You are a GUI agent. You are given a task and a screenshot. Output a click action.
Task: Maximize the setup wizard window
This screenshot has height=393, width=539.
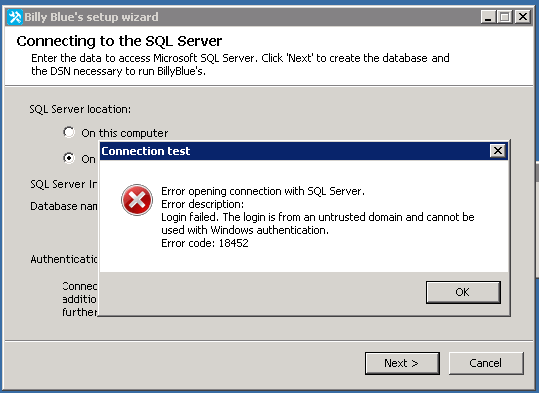(505, 17)
